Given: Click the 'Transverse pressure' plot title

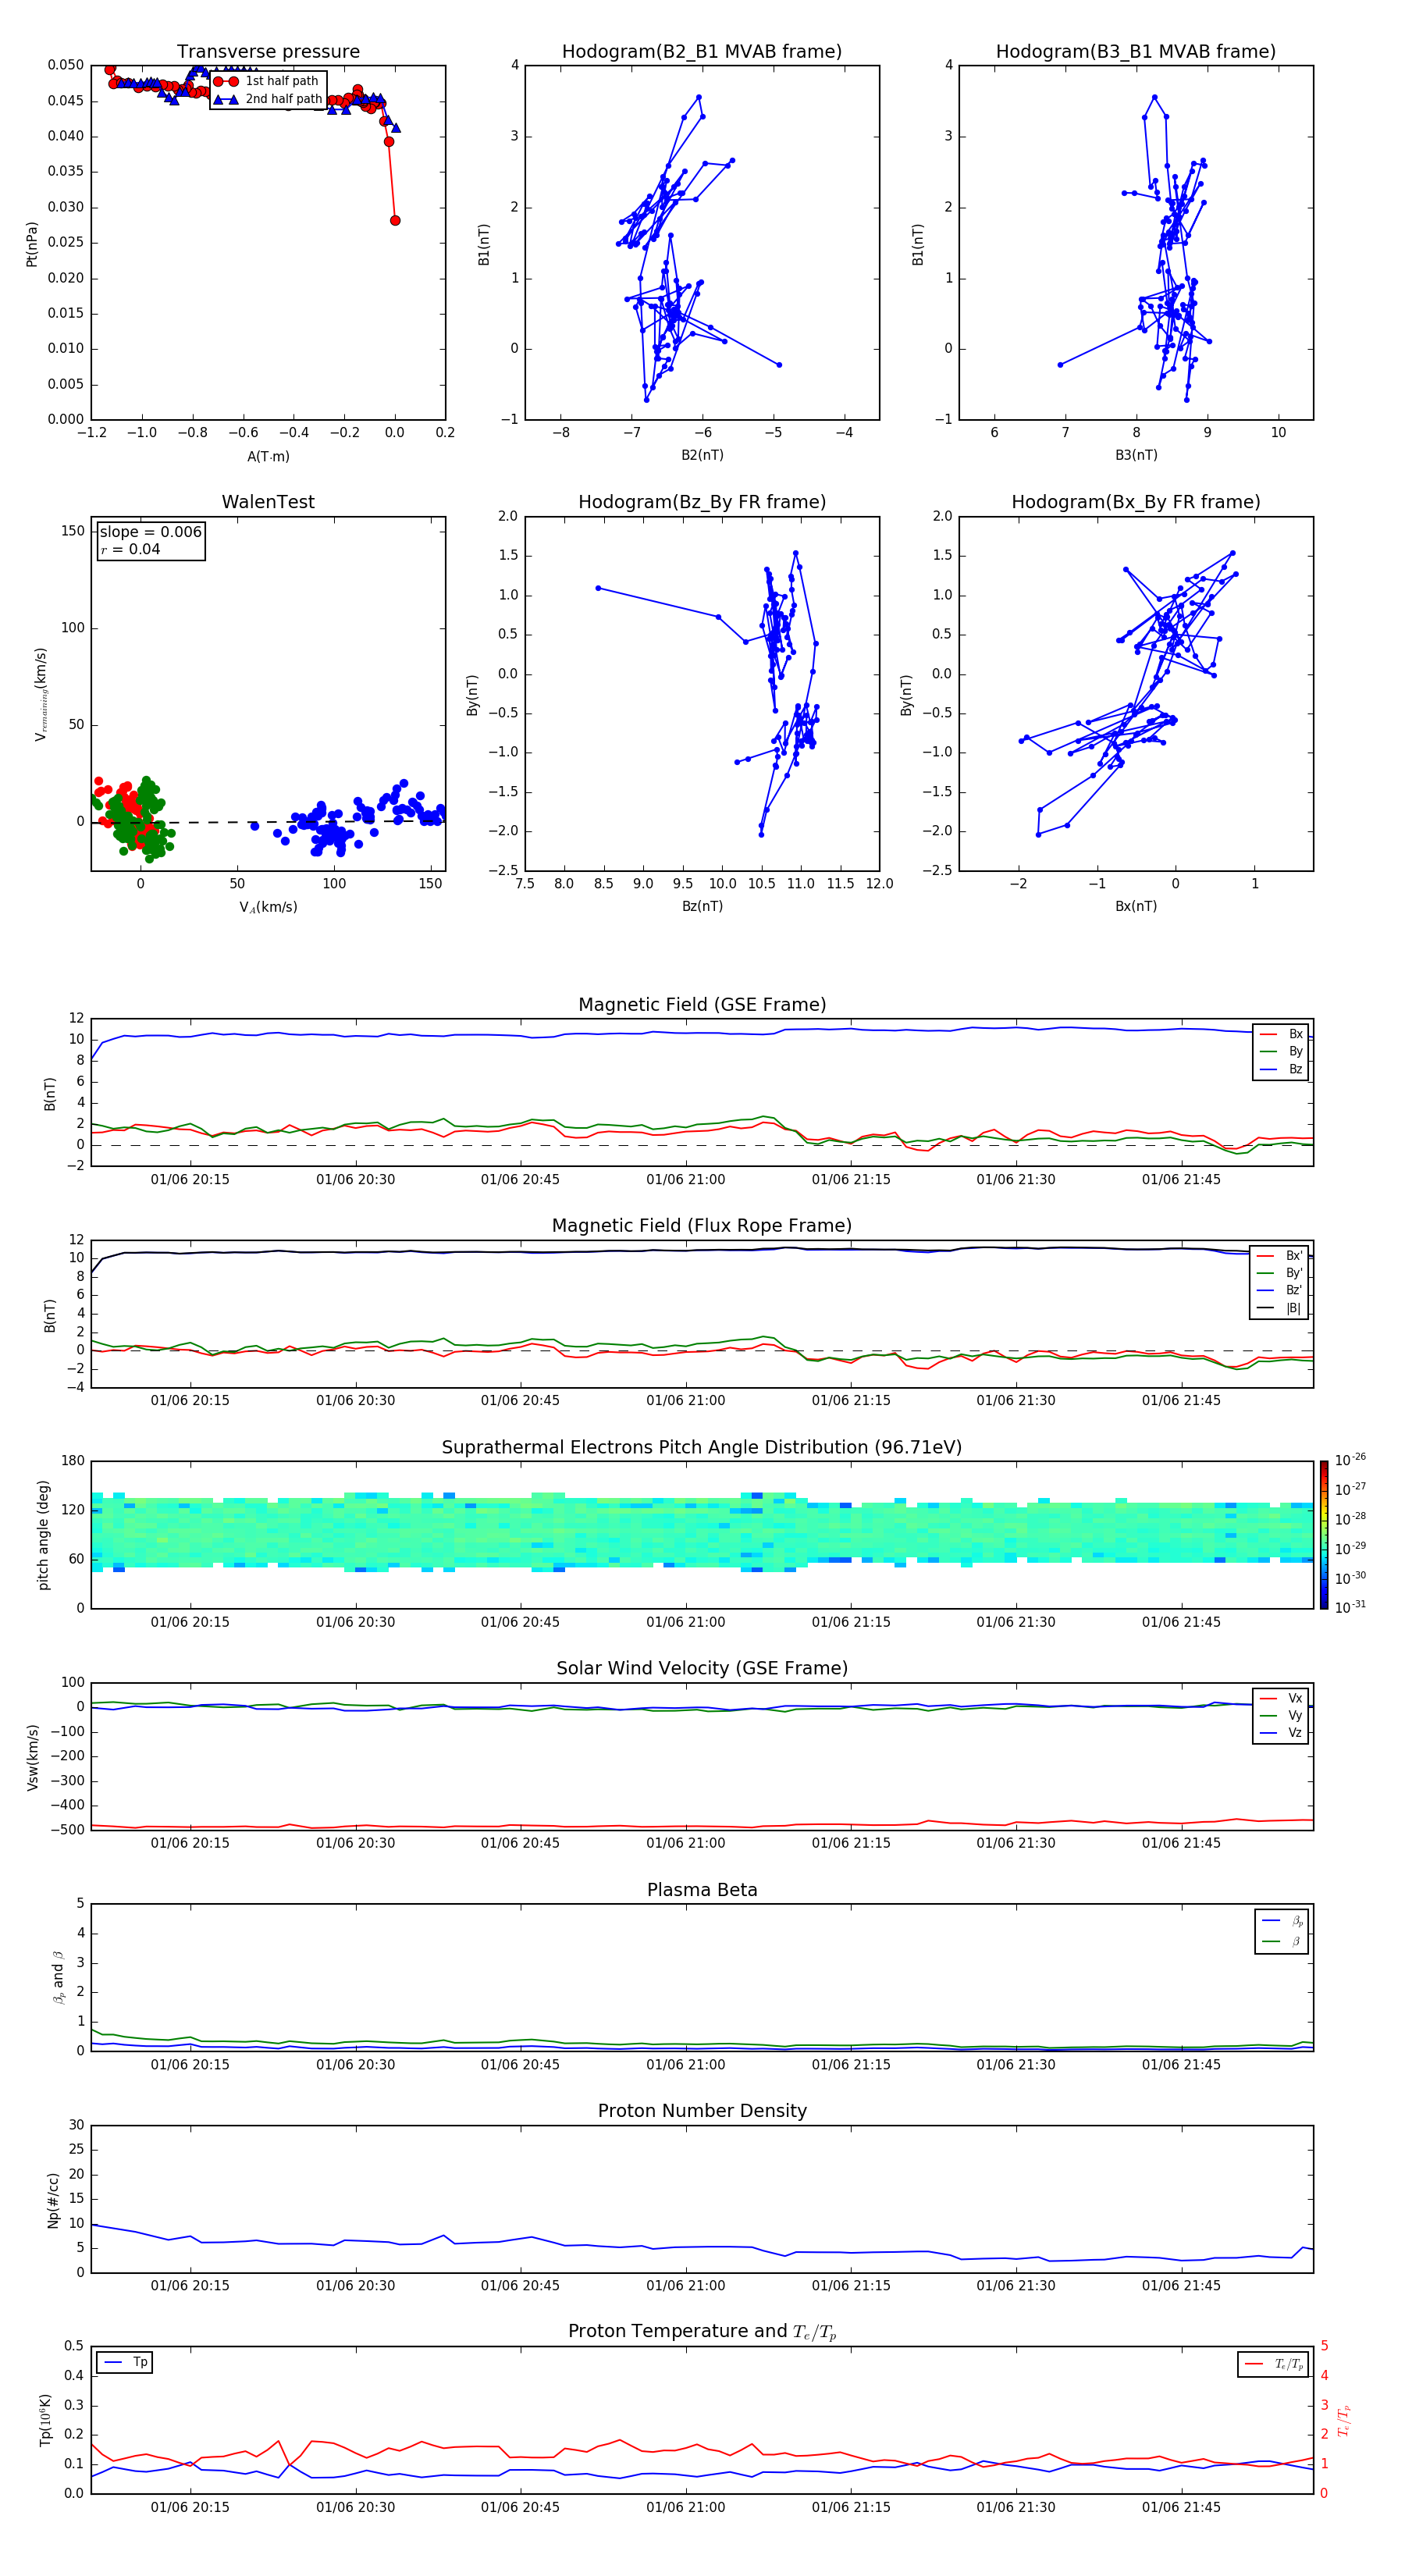Looking at the screenshot, I should (x=268, y=51).
